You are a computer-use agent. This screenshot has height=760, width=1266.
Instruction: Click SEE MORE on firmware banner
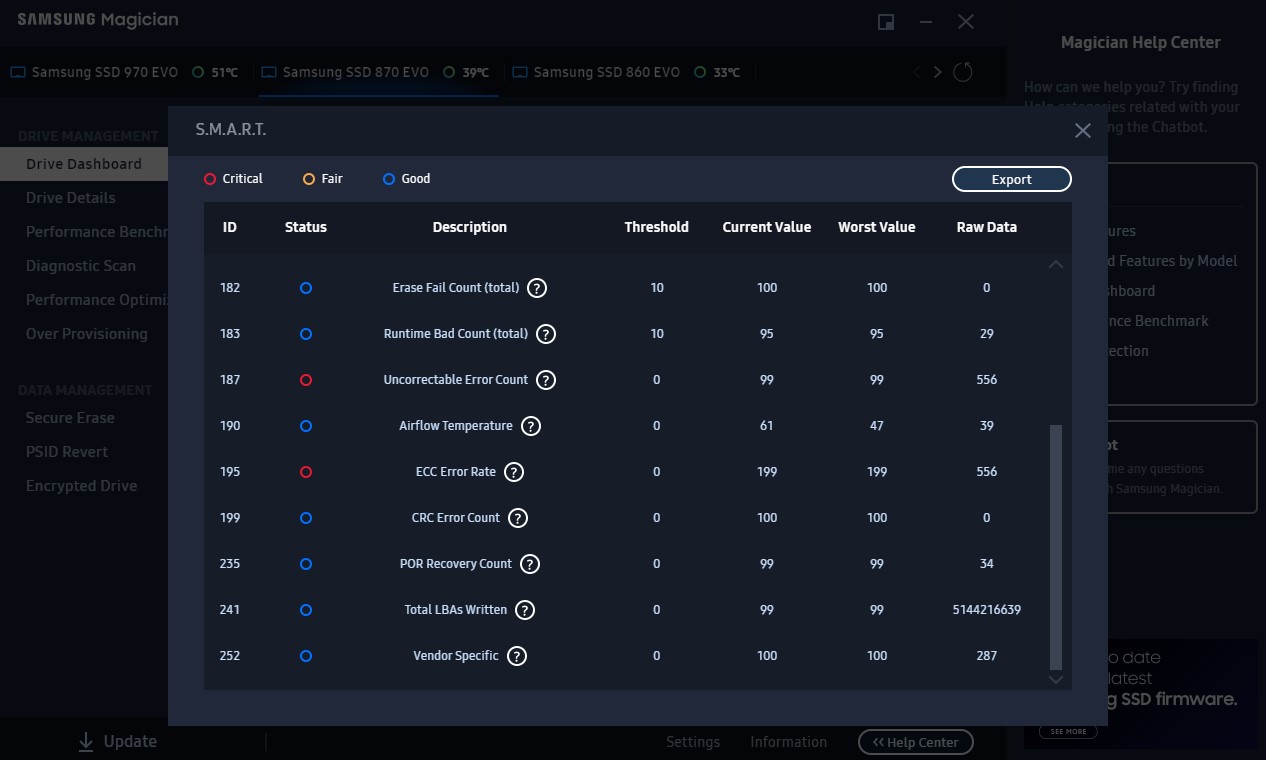pos(1068,731)
